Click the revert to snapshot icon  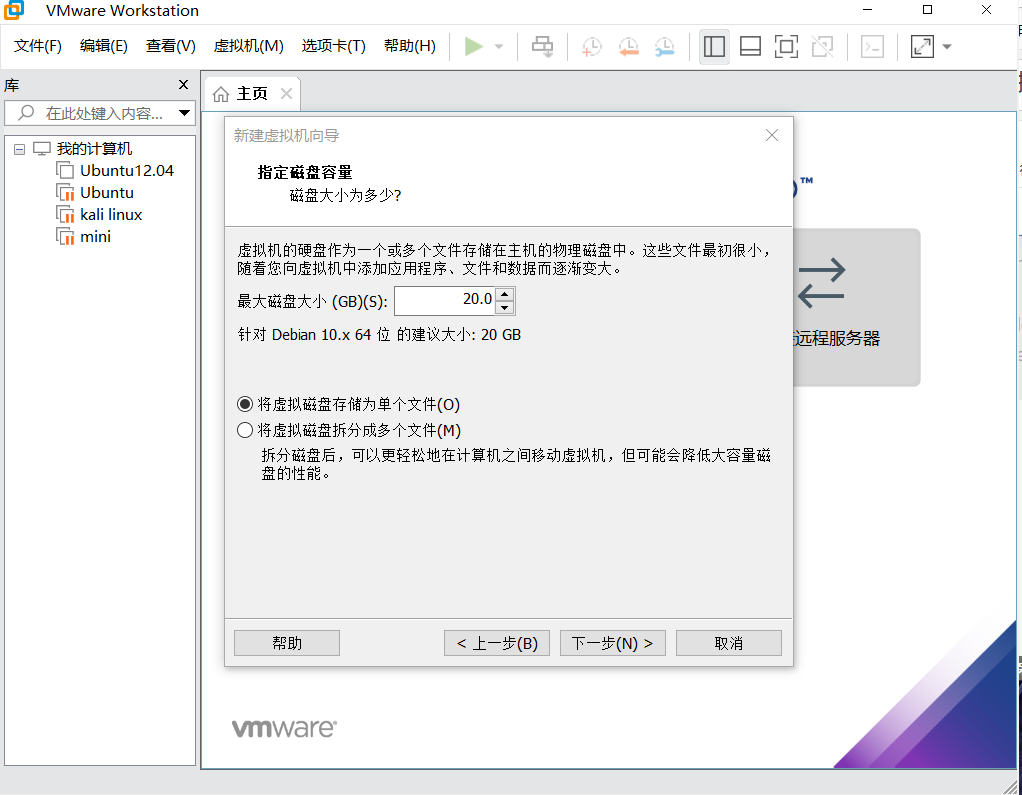click(x=628, y=47)
